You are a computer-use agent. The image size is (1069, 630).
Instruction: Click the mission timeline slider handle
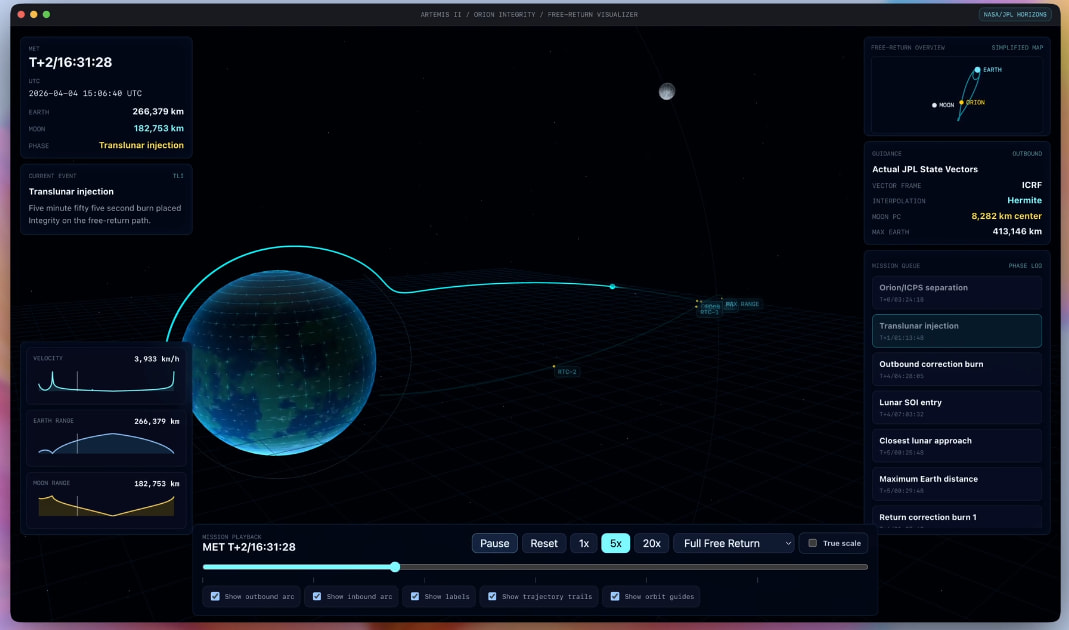(395, 567)
